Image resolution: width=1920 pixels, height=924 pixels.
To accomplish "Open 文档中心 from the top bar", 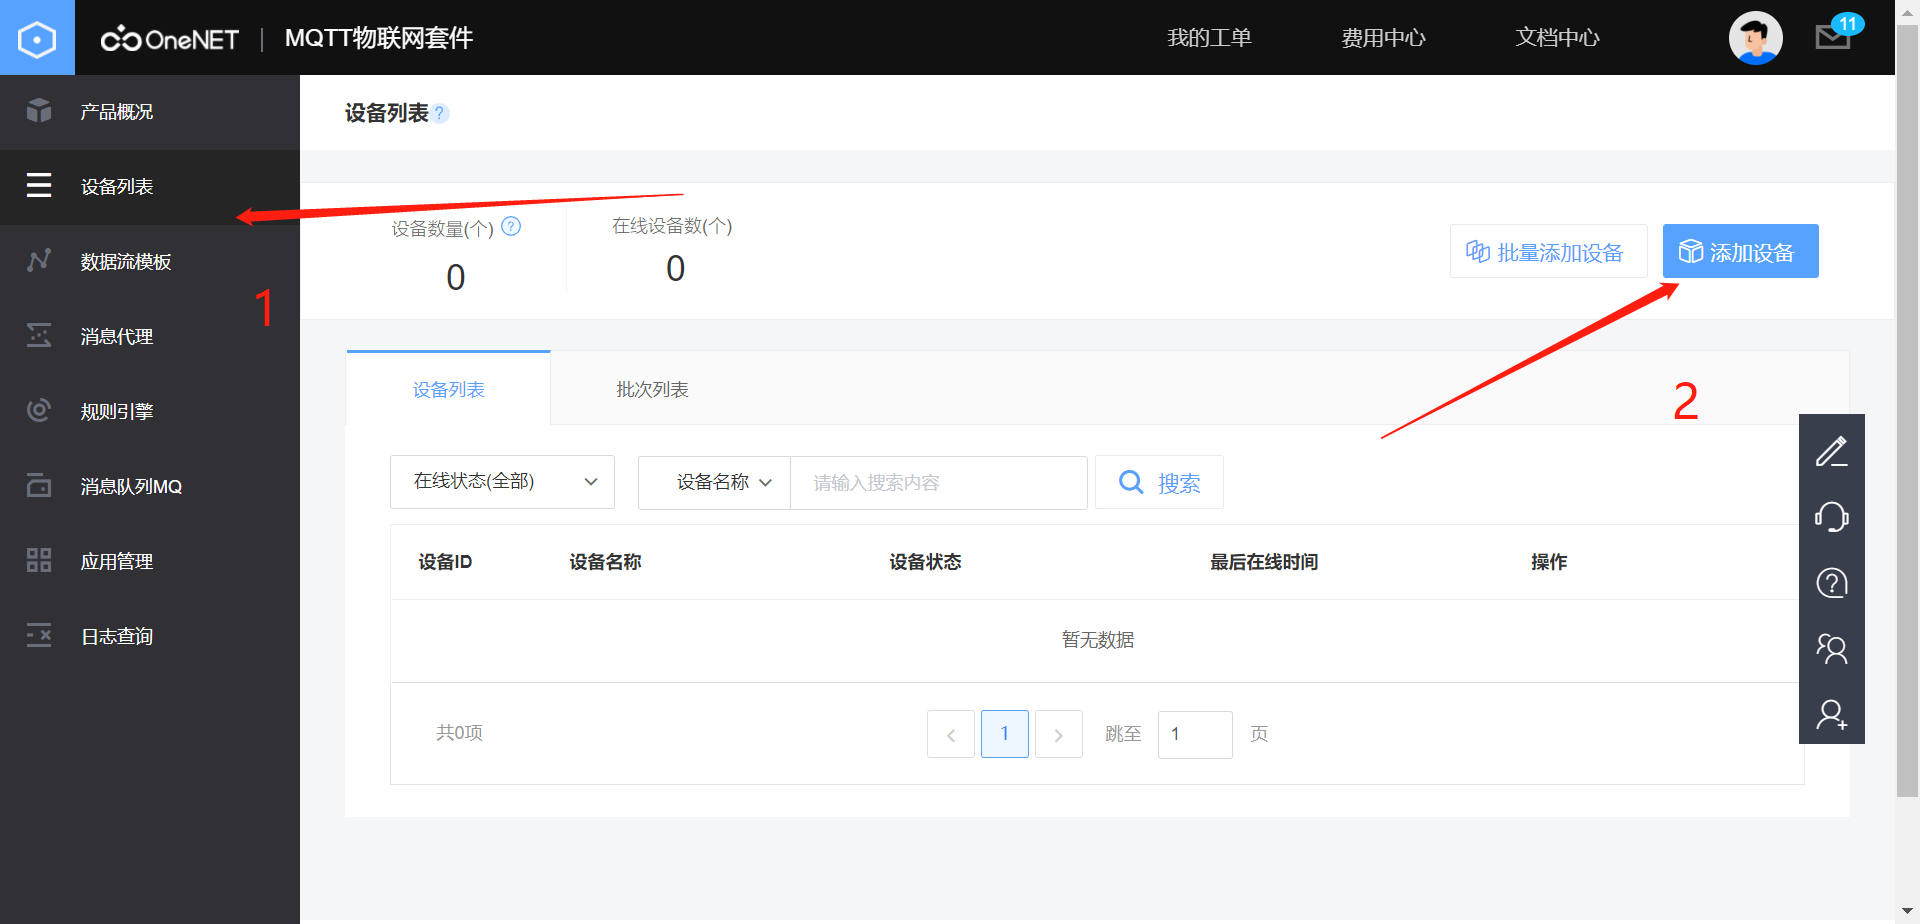I will tap(1556, 37).
